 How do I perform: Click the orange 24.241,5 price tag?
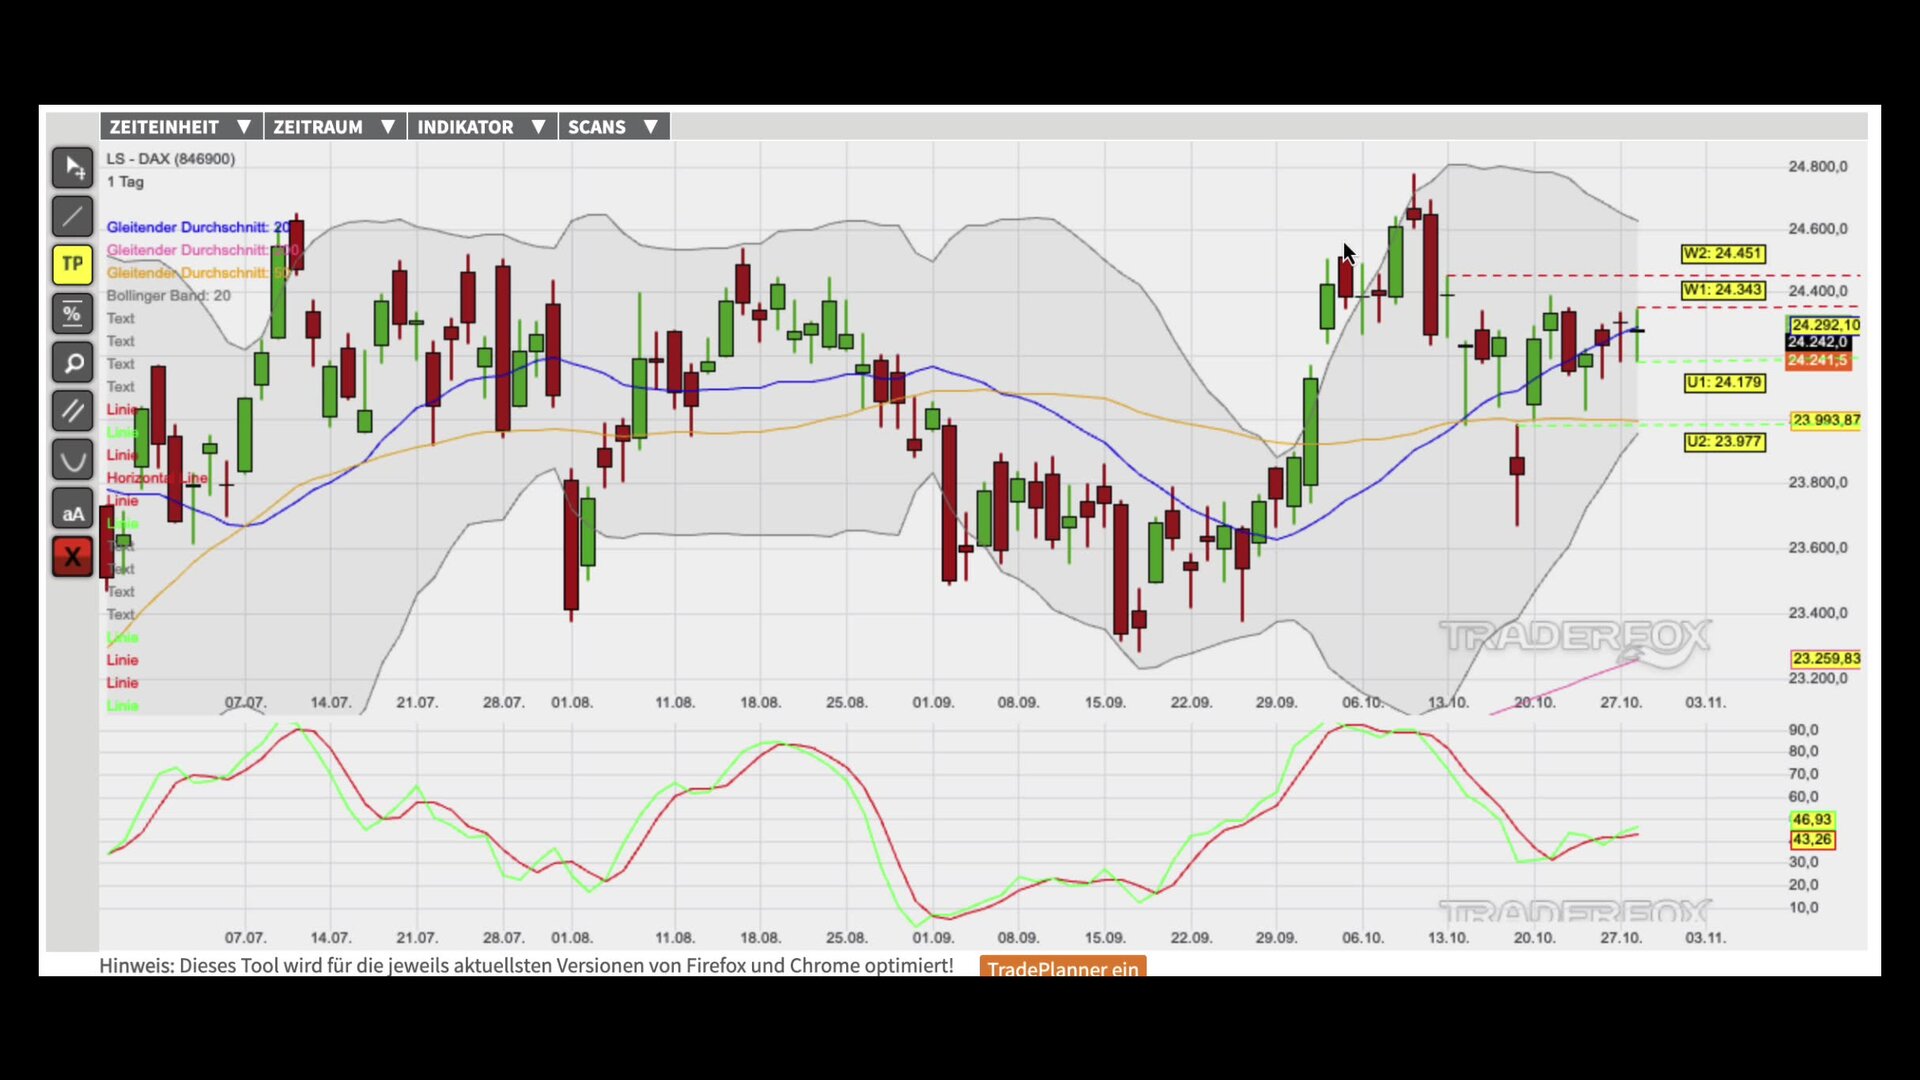(1817, 360)
